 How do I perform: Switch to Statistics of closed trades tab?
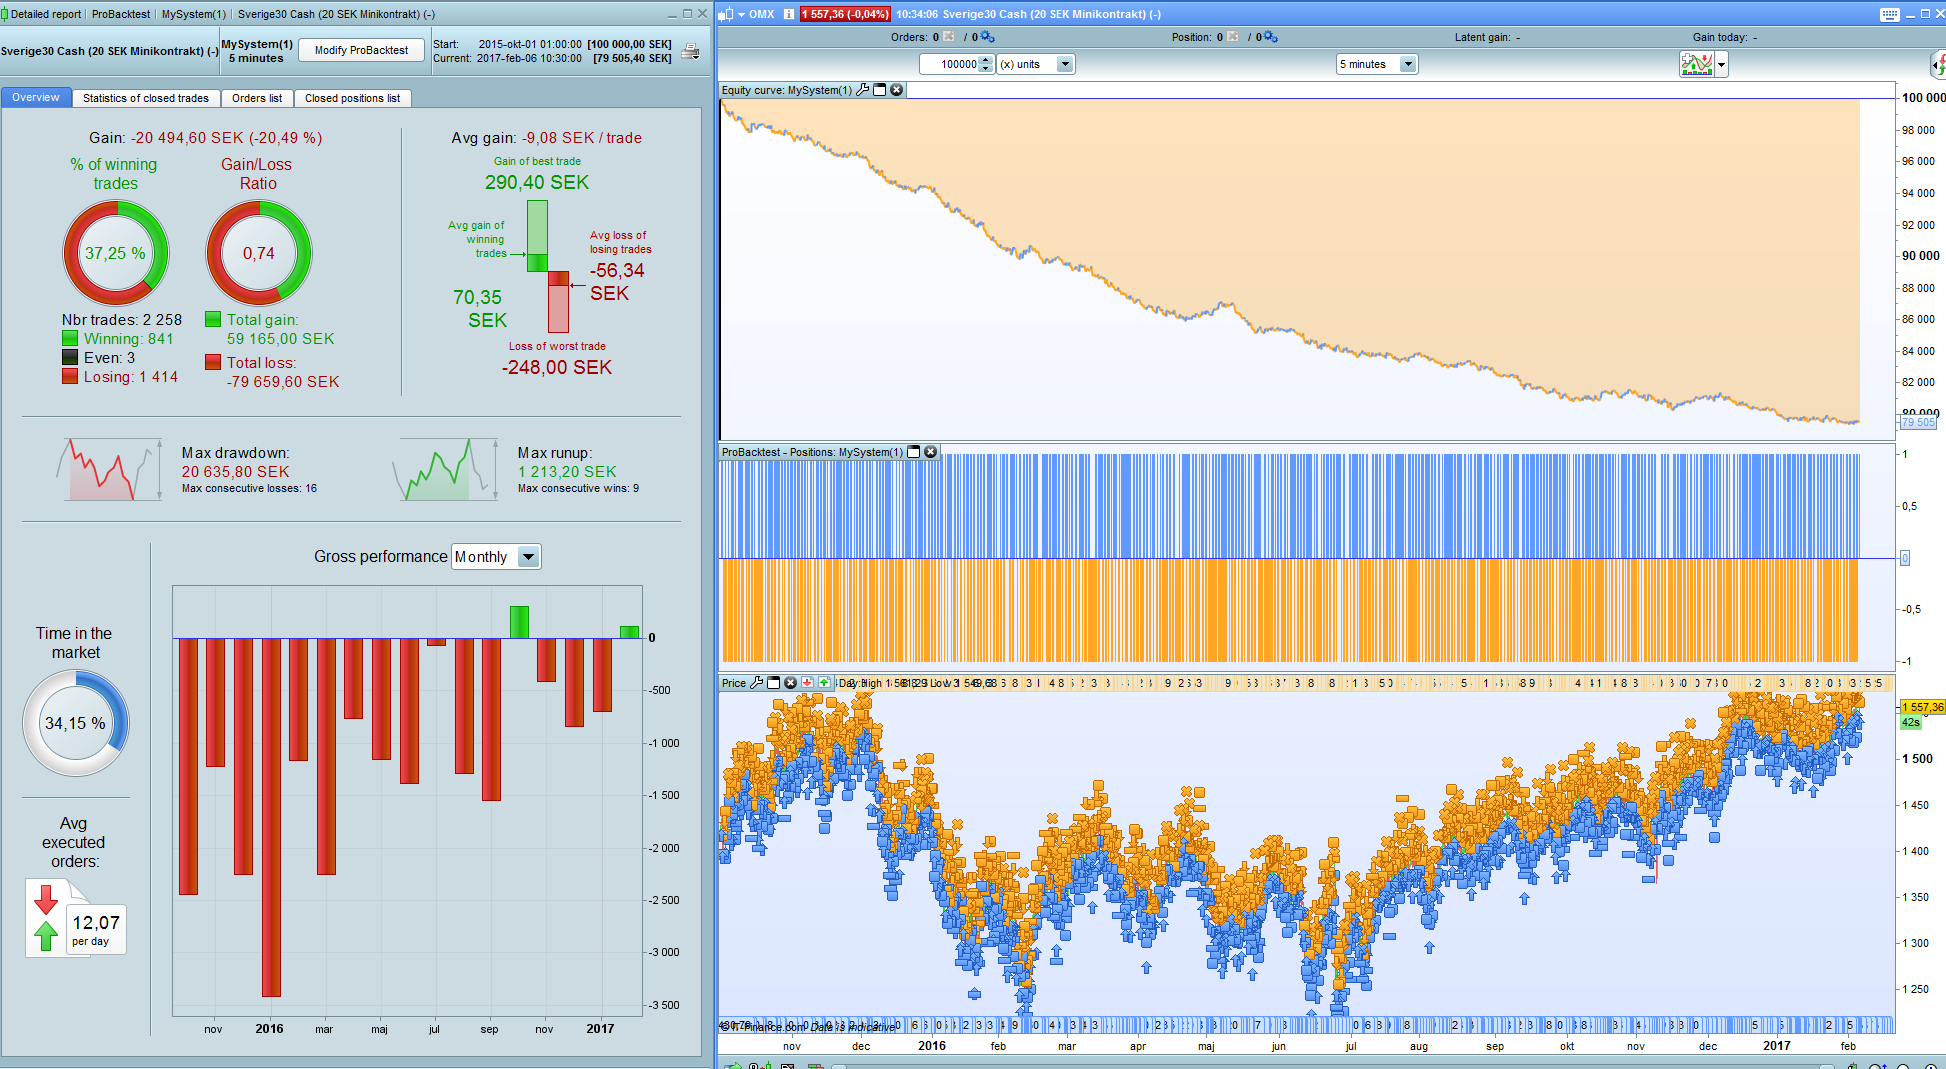point(146,98)
